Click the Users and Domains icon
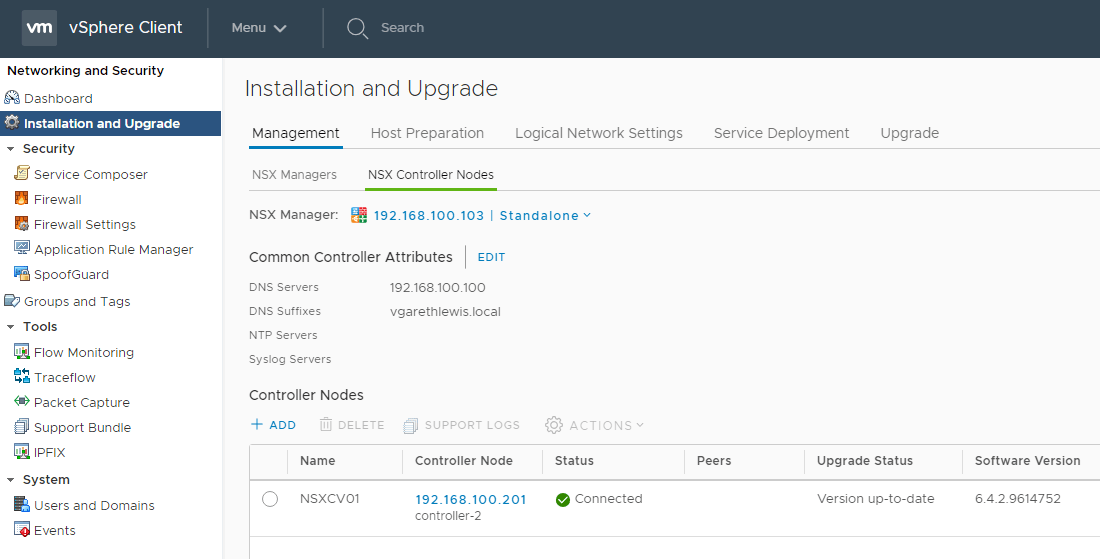Viewport: 1100px width, 559px height. pyautogui.click(x=22, y=504)
